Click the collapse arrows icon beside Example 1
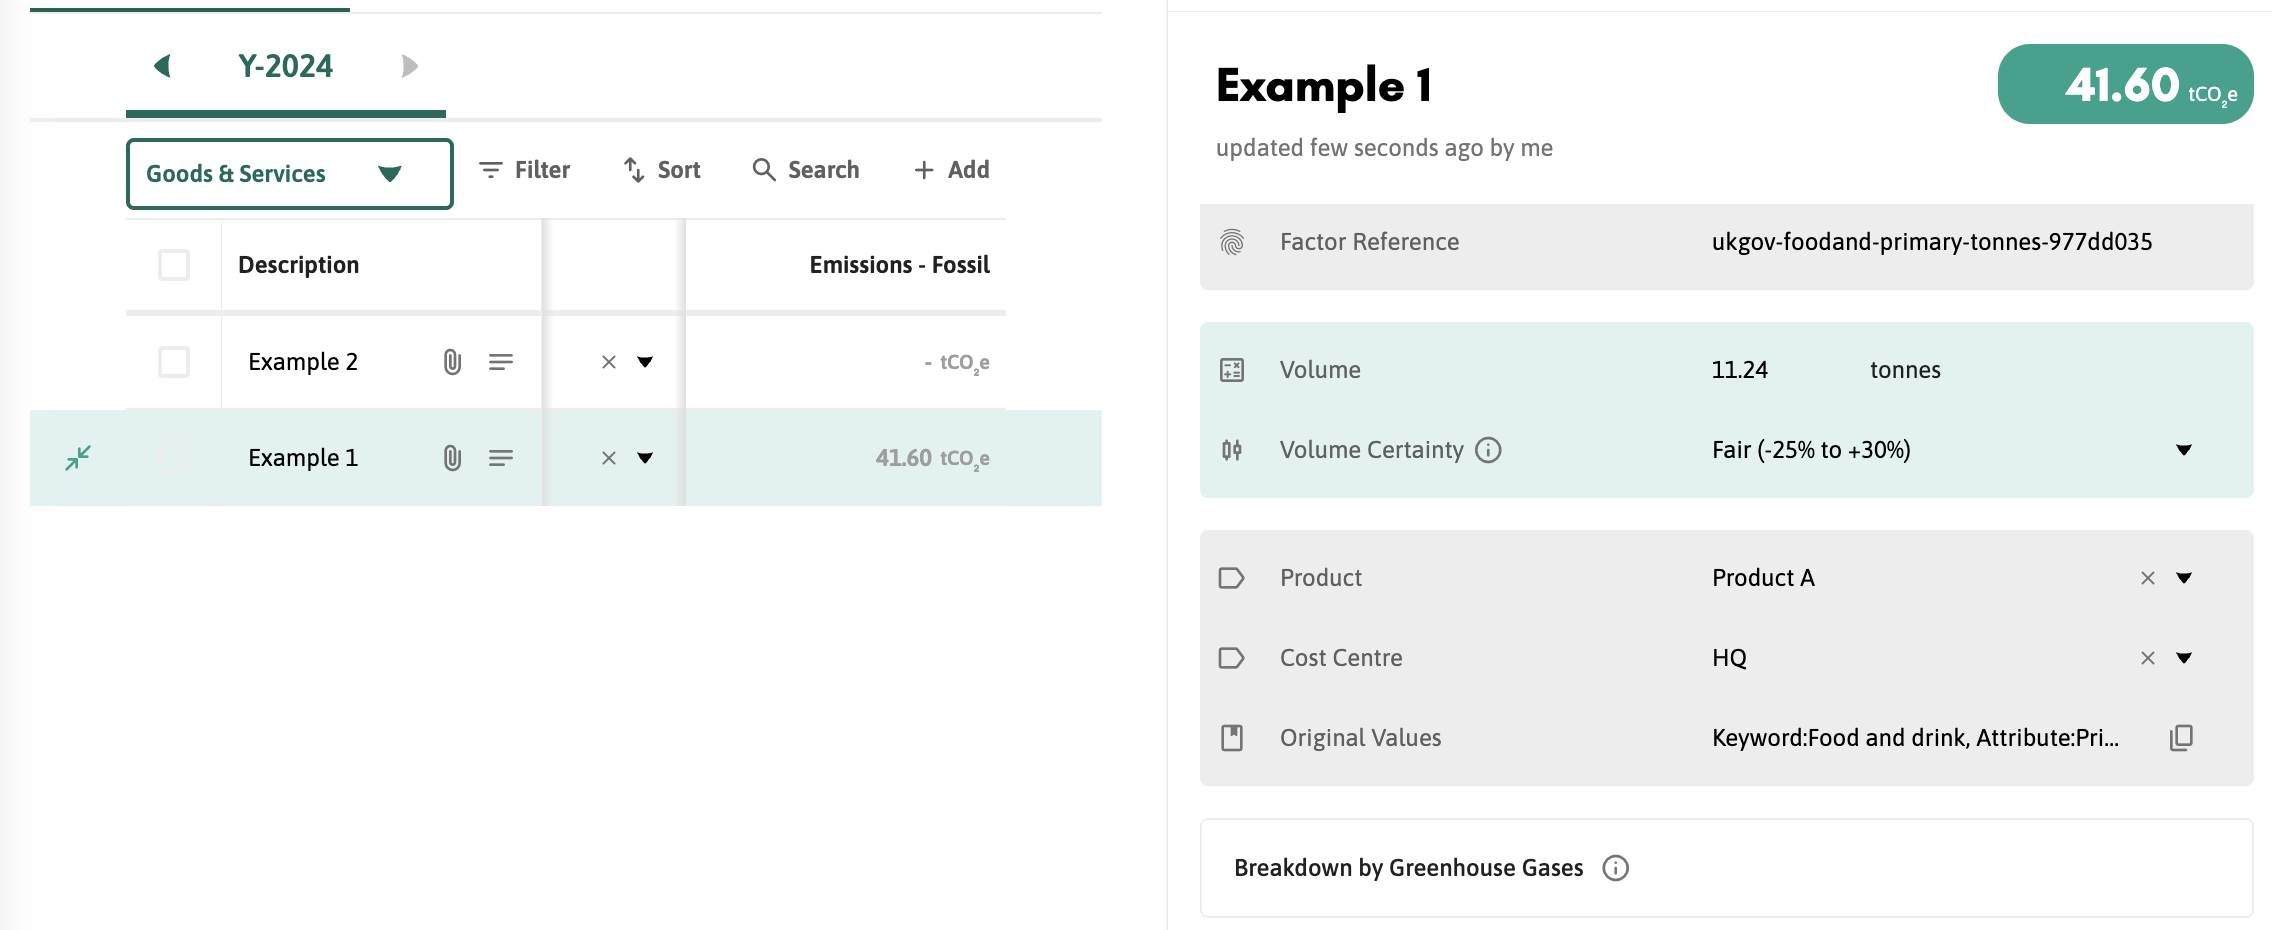This screenshot has height=930, width=2272. point(78,458)
